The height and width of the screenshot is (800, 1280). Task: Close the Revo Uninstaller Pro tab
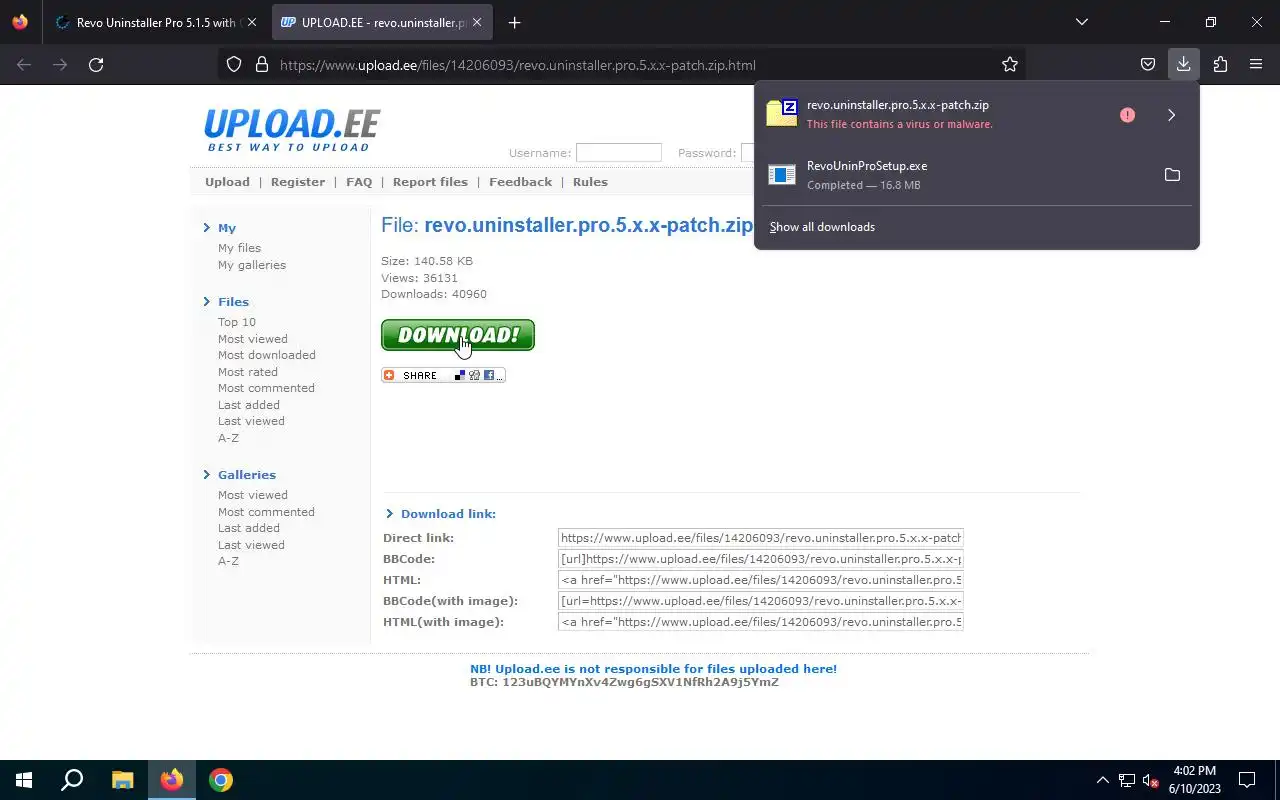point(252,22)
